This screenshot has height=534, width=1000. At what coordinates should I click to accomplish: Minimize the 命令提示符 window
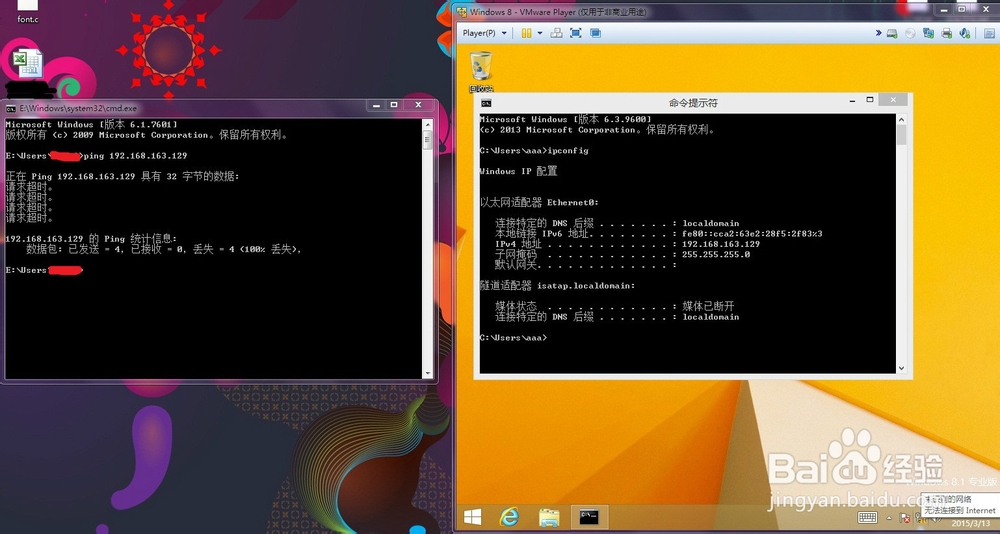click(852, 100)
